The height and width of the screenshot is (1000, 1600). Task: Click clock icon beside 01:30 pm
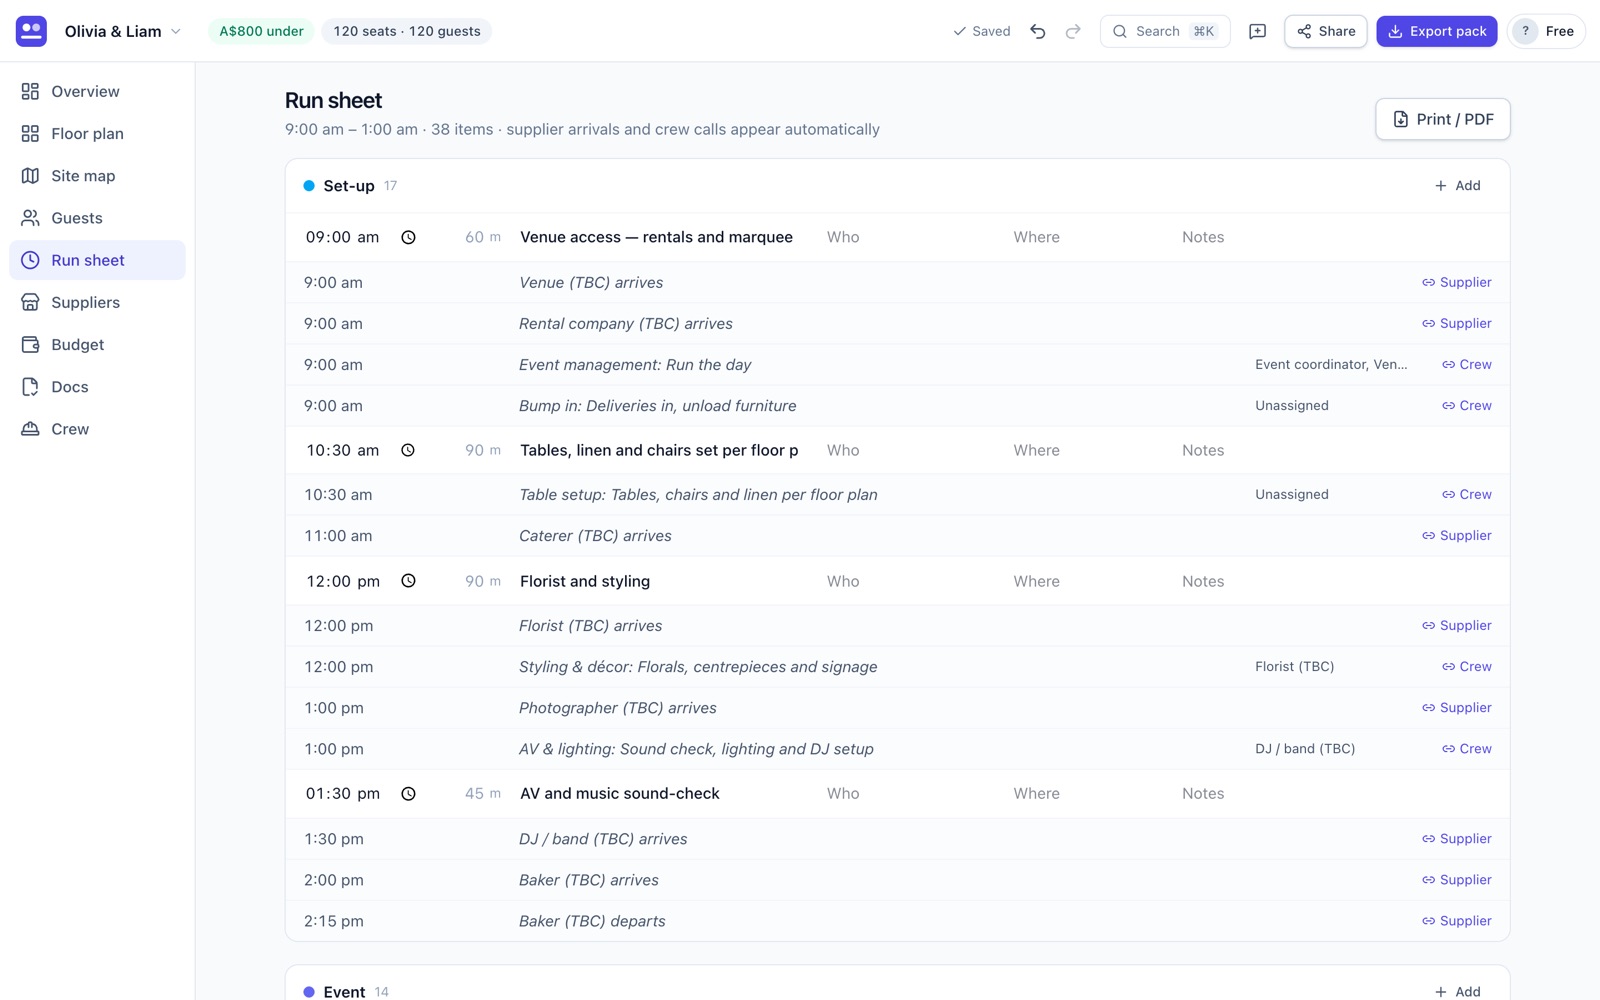point(408,794)
